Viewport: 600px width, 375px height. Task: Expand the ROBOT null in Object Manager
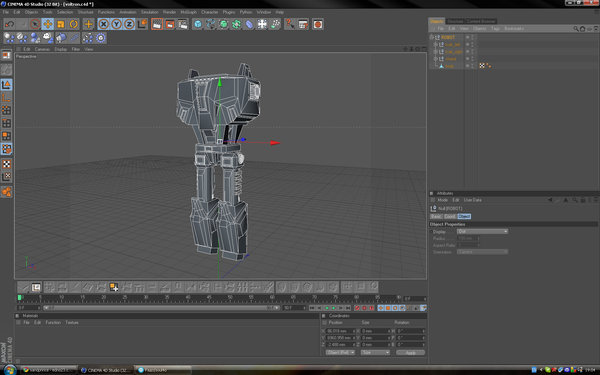pos(432,37)
